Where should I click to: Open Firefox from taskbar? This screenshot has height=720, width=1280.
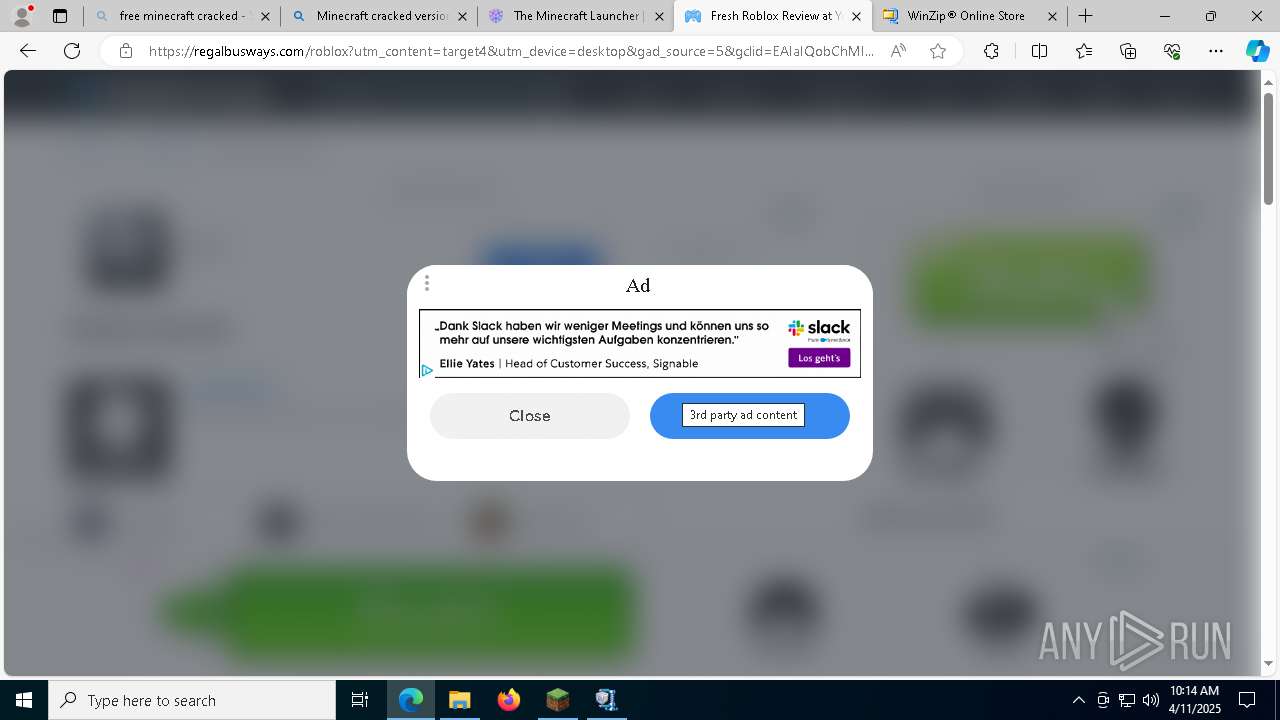pos(509,700)
